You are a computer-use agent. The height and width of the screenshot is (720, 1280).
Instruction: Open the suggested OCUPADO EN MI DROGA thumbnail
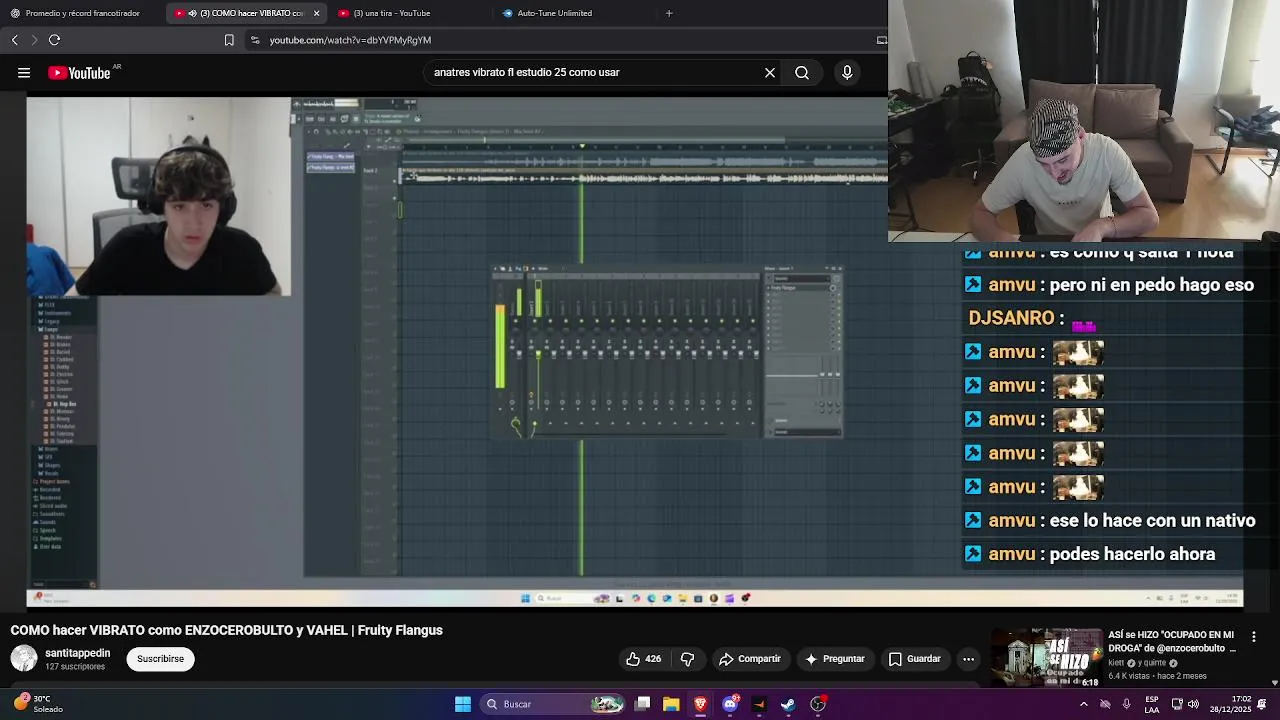[x=1046, y=657]
